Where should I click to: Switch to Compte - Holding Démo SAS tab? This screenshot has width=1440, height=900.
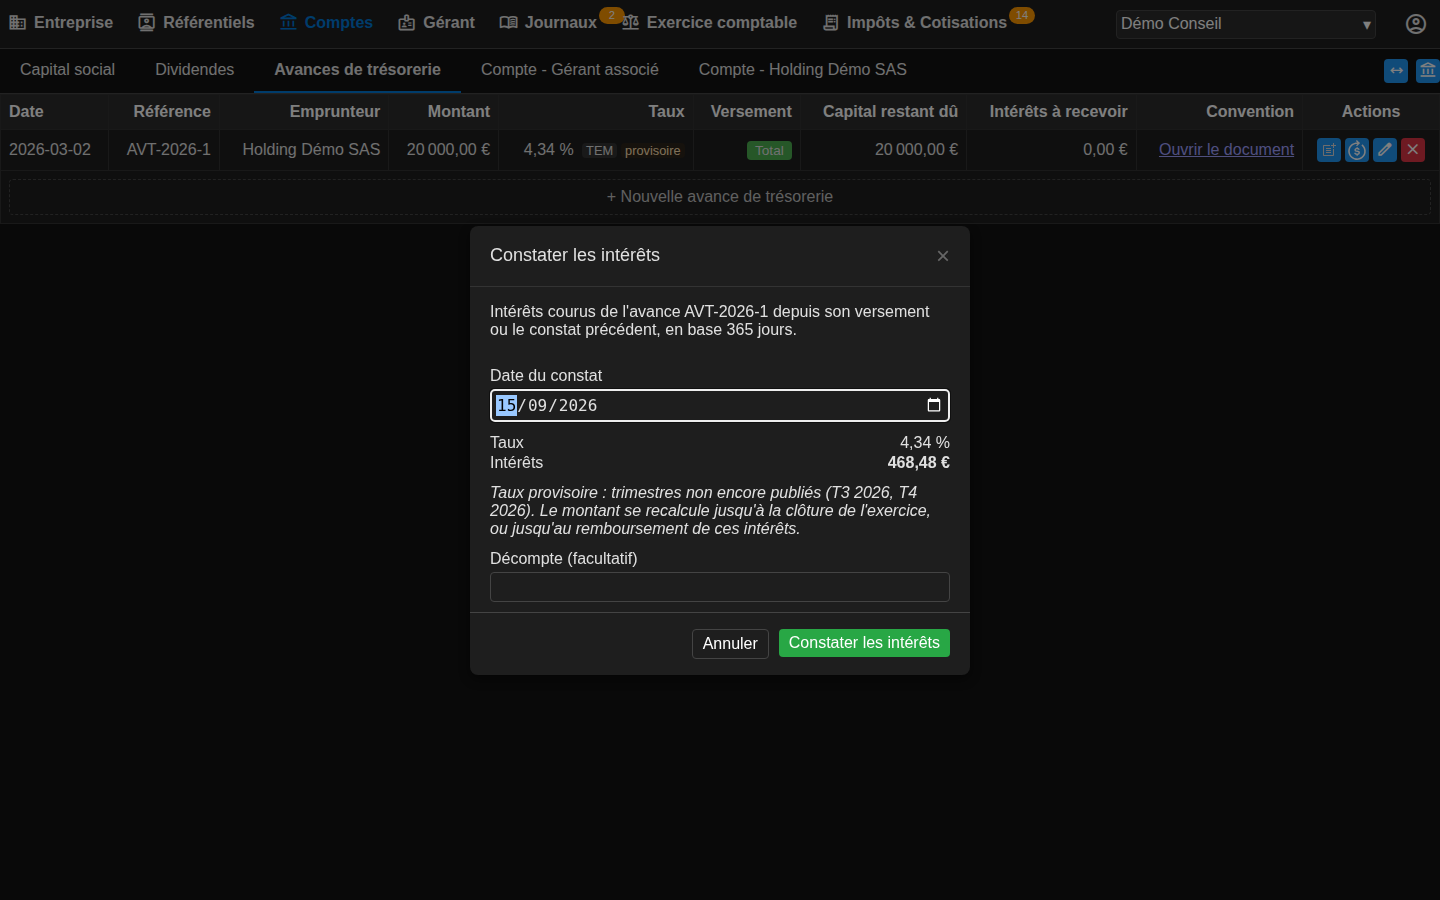point(802,70)
